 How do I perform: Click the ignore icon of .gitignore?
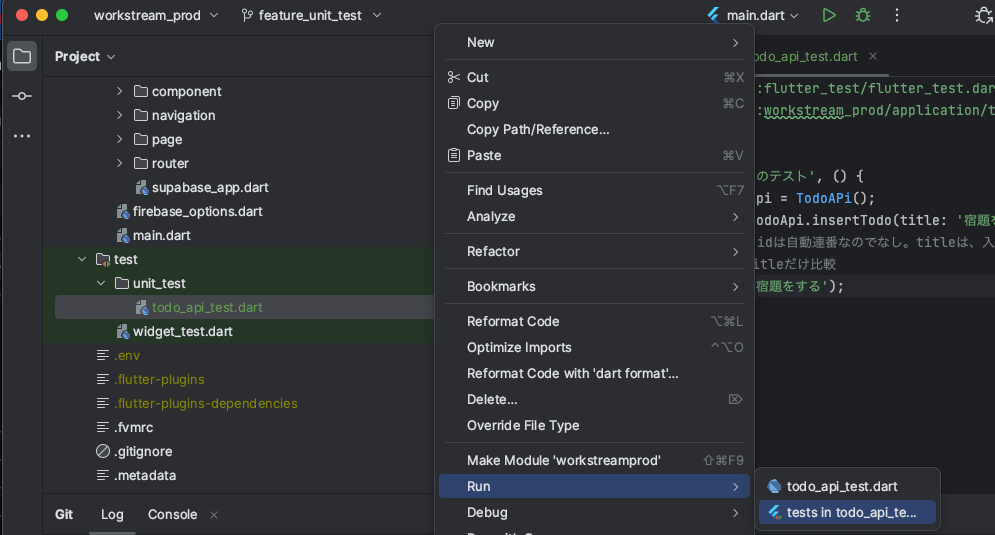coord(103,451)
